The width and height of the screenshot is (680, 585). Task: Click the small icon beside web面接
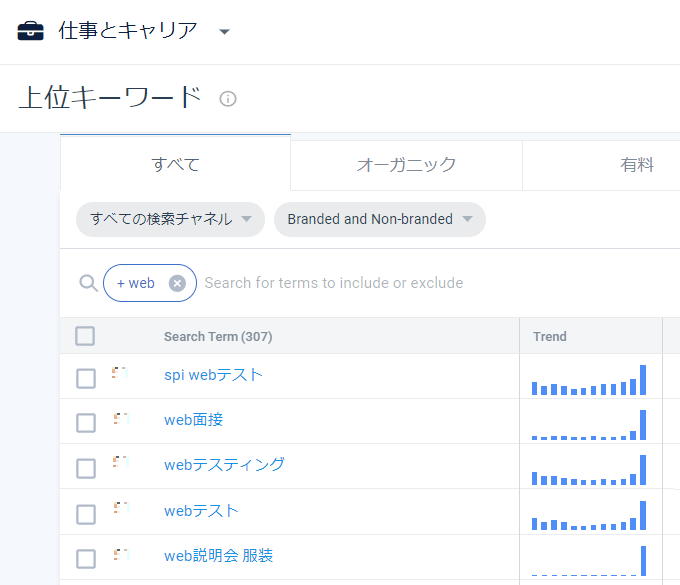120,420
